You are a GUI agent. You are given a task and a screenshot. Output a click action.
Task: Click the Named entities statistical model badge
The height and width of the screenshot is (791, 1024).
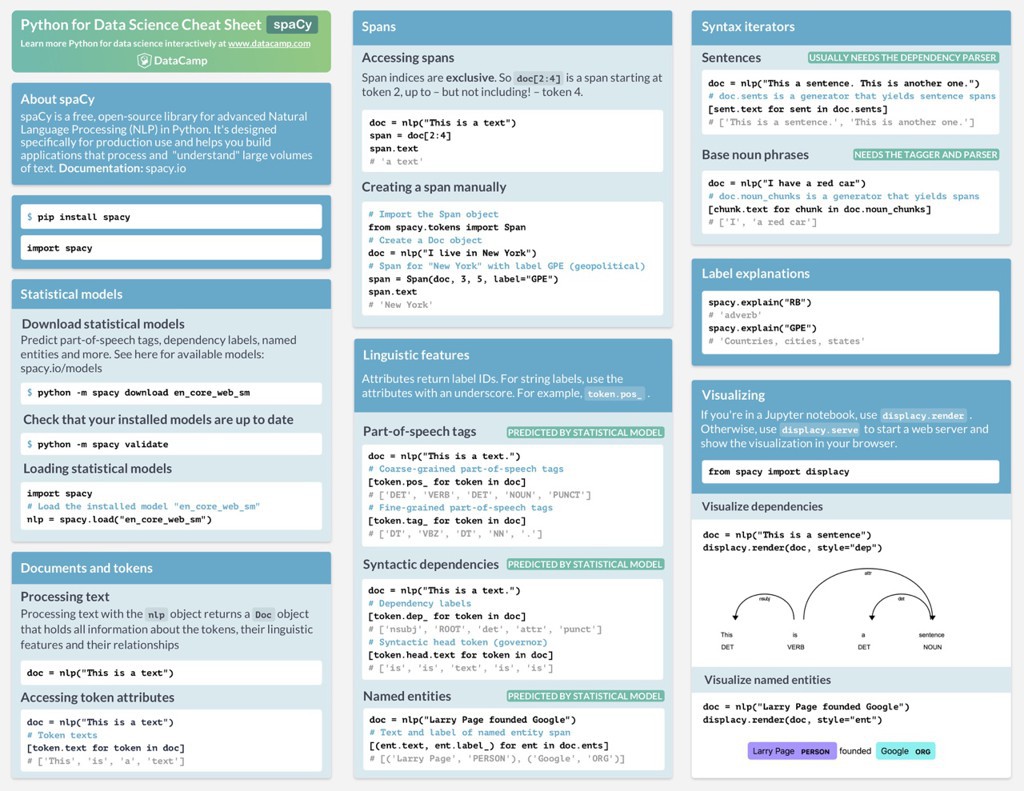585,696
